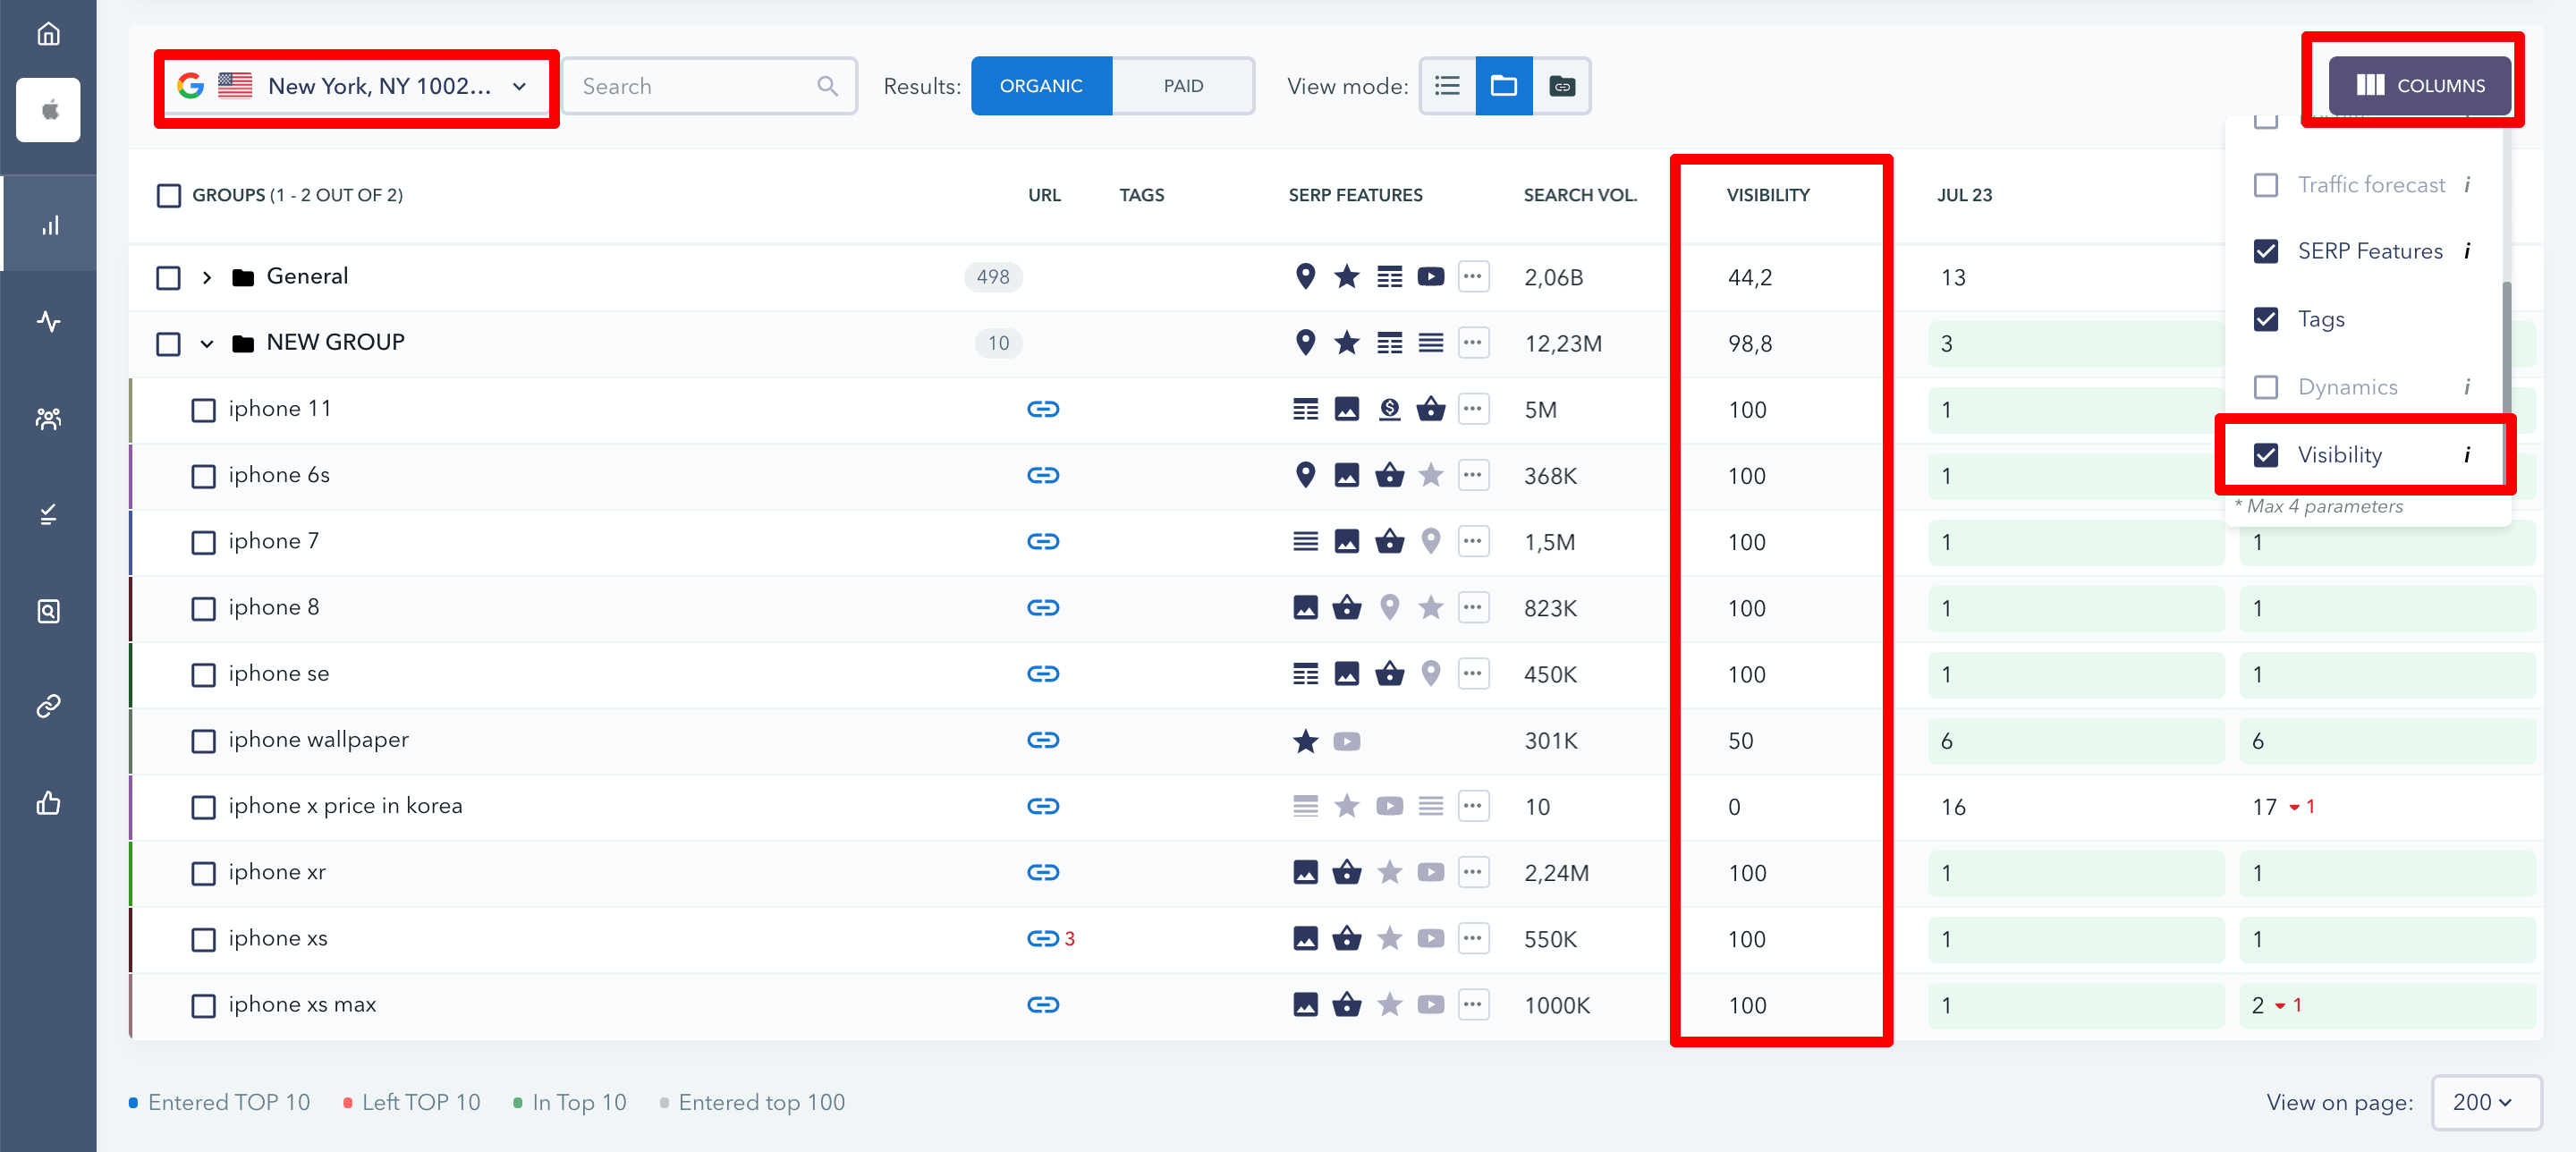2576x1152 pixels.
Task: Select the iphone se keyword checkbox
Action: click(x=203, y=674)
